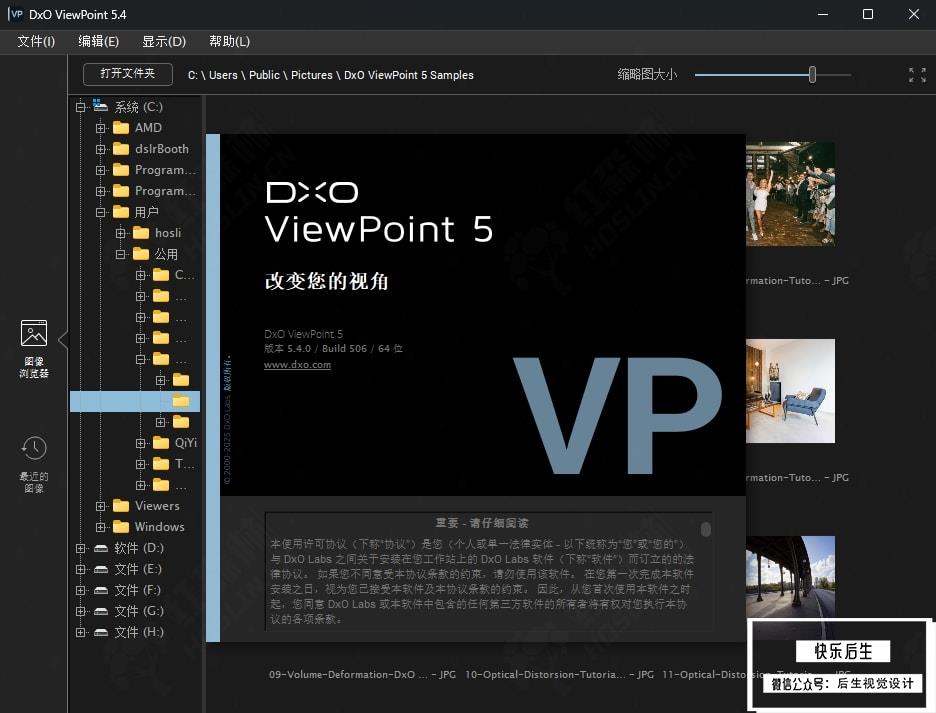The height and width of the screenshot is (713, 936).
Task: Select the AMD folder icon
Action: (x=121, y=128)
